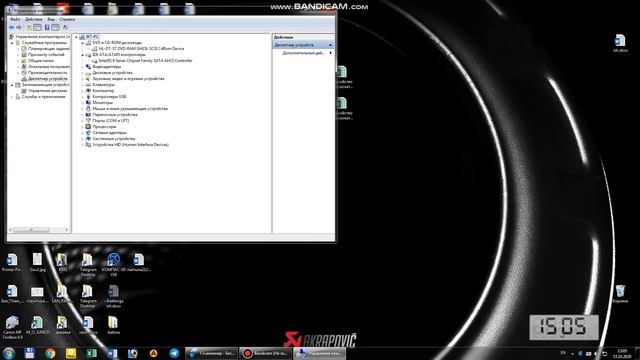Screen dimensions: 640x360
Task: Open the orange triangle AIMP taskbar icon
Action: click(x=153, y=353)
